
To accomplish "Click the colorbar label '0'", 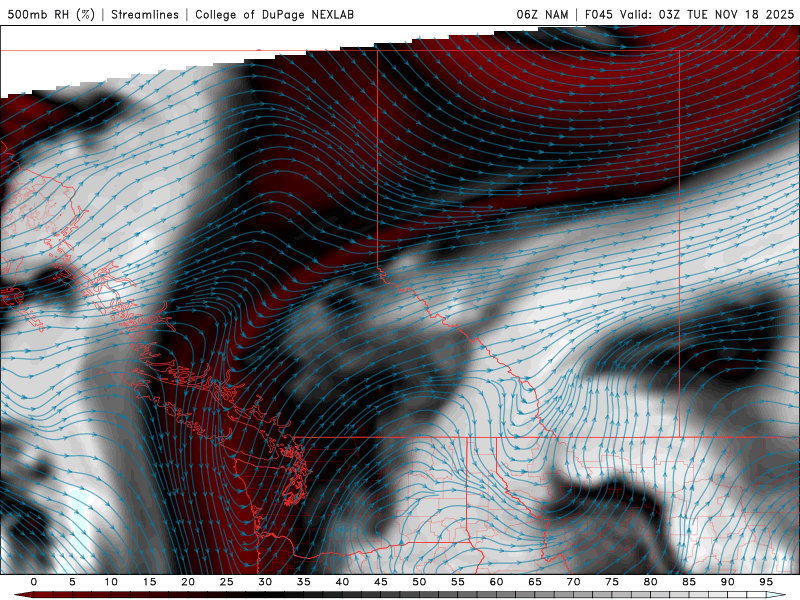I will point(34,582).
